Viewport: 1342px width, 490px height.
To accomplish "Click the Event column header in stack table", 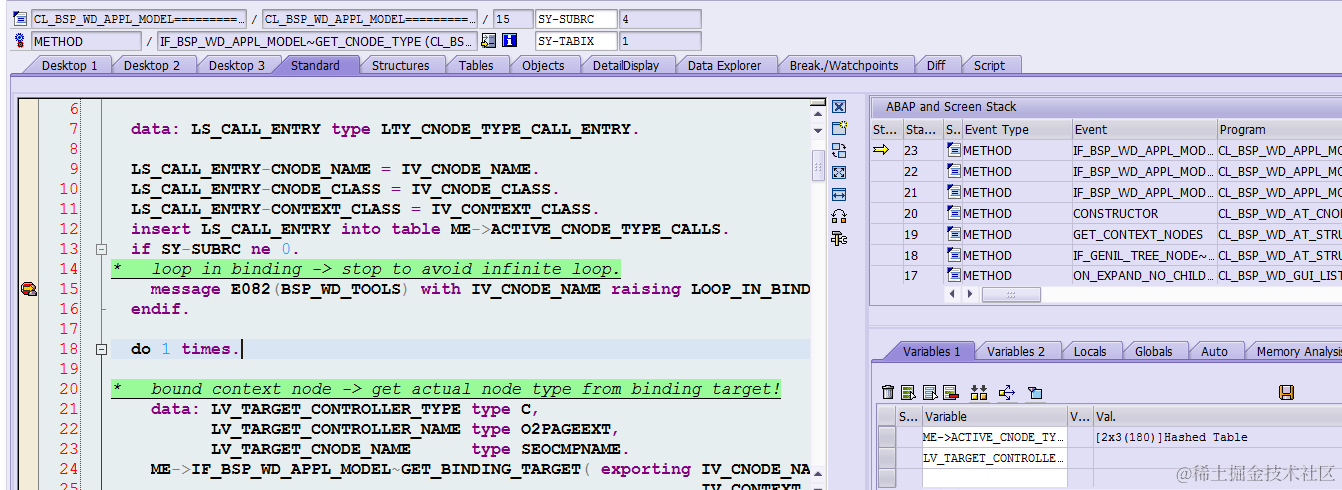I will point(1144,129).
